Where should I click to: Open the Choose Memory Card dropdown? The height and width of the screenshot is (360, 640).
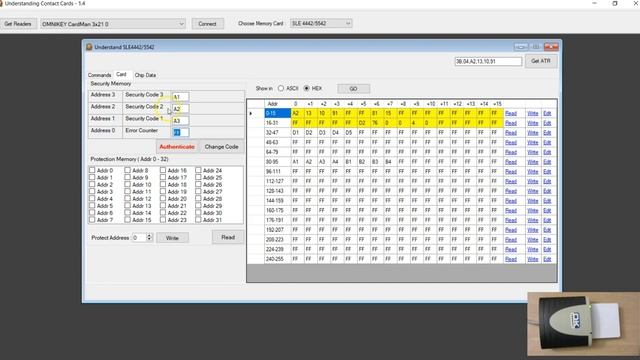pyautogui.click(x=321, y=24)
